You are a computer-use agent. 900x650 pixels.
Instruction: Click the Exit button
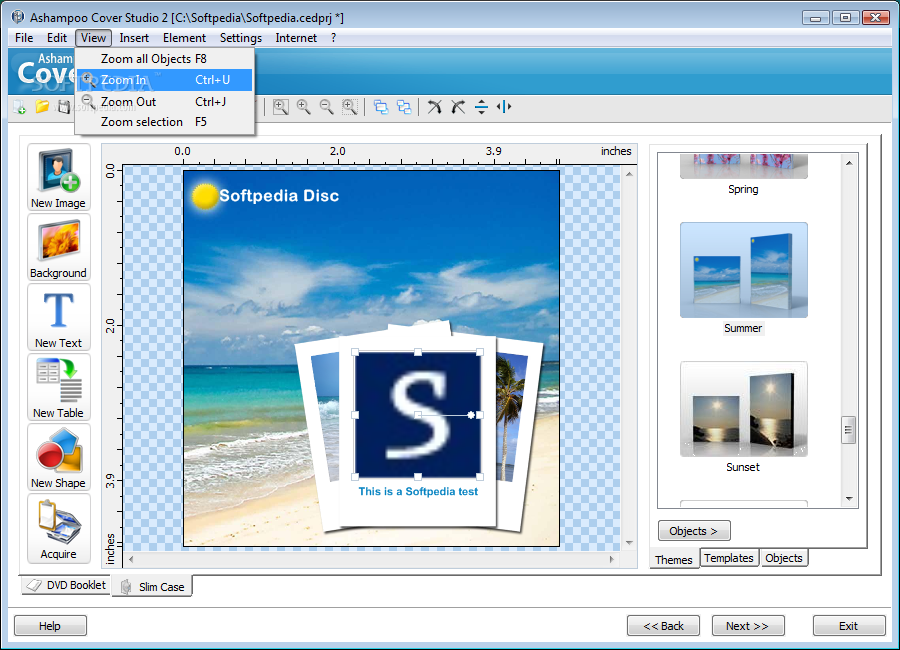pos(849,626)
